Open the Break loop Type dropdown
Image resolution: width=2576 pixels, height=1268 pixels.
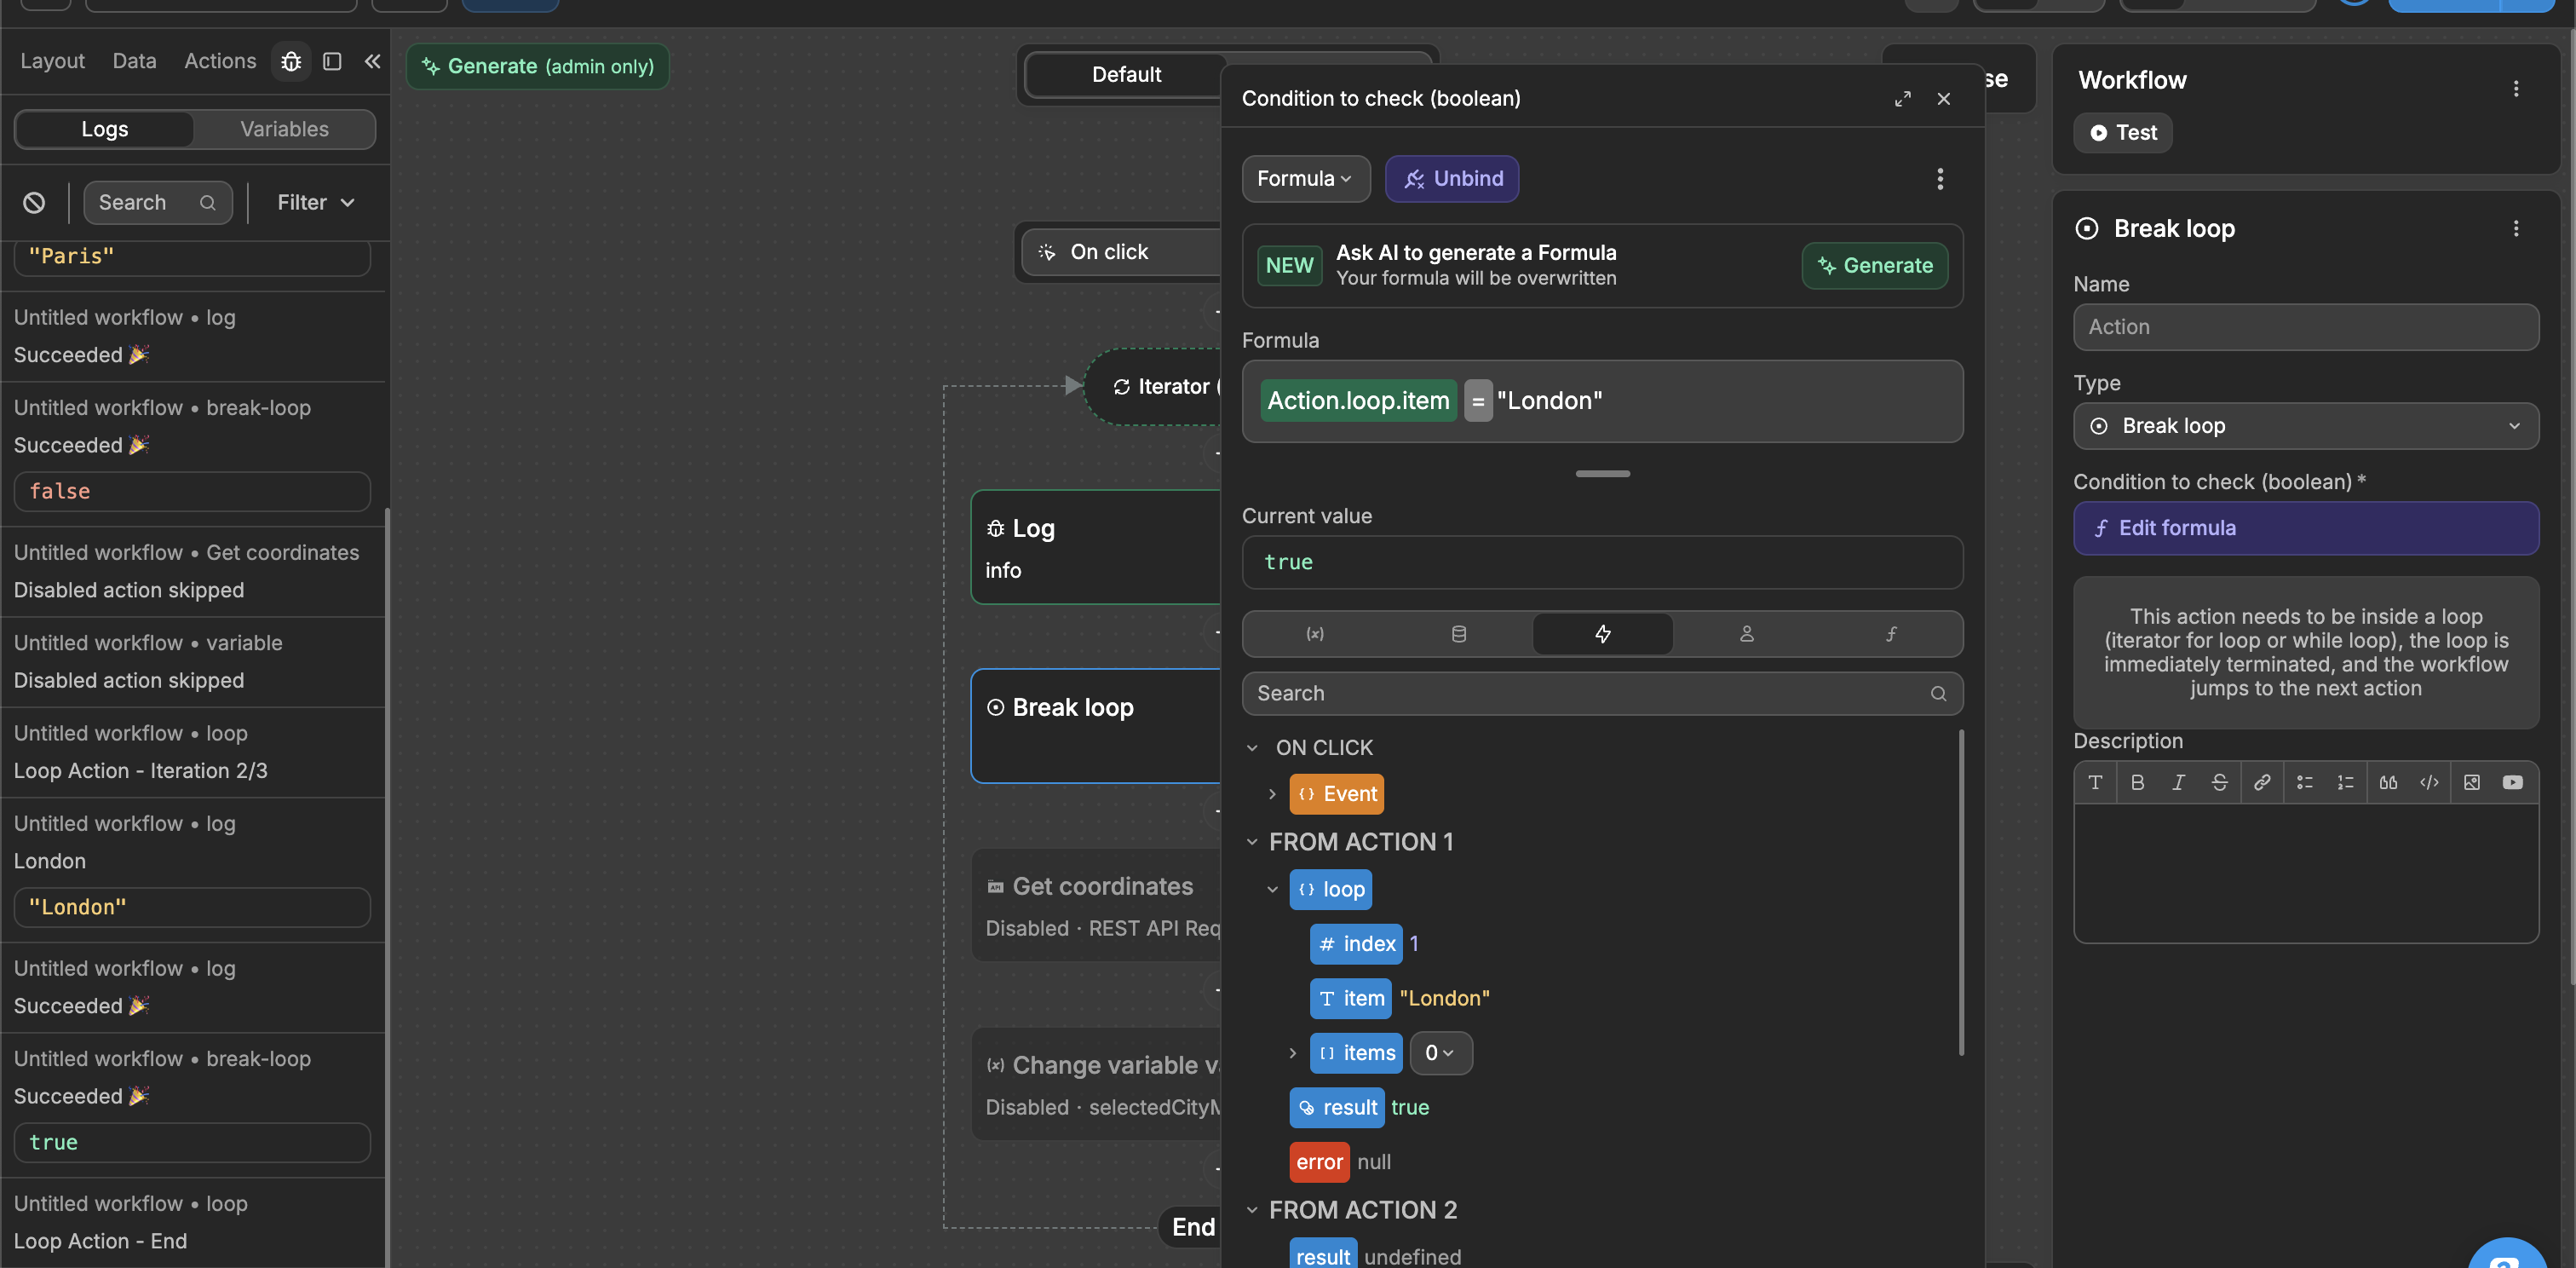click(2305, 427)
